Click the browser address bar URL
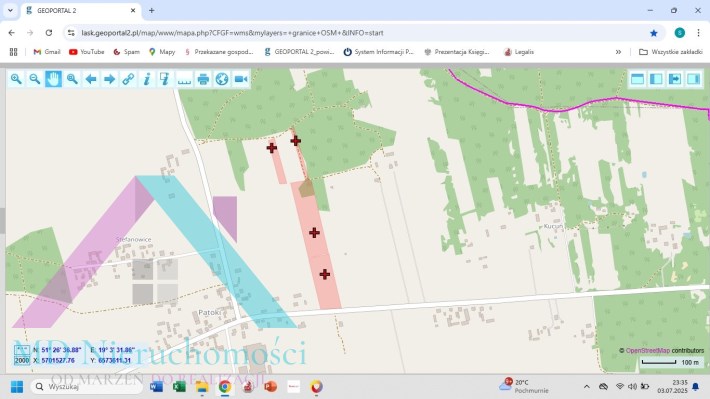The height and width of the screenshot is (399, 710). click(x=232, y=33)
